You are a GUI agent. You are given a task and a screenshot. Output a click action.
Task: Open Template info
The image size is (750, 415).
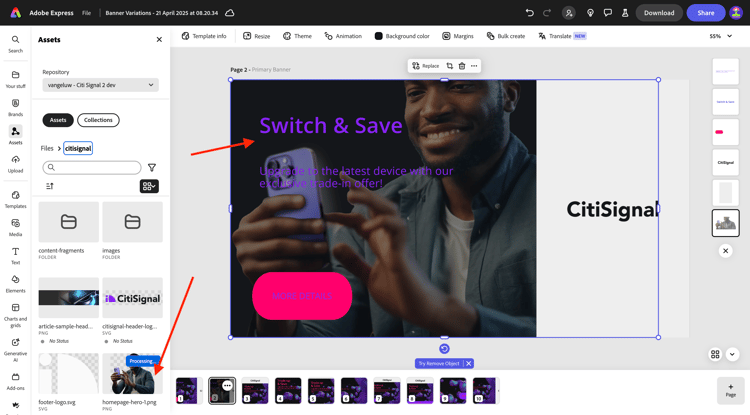click(204, 36)
